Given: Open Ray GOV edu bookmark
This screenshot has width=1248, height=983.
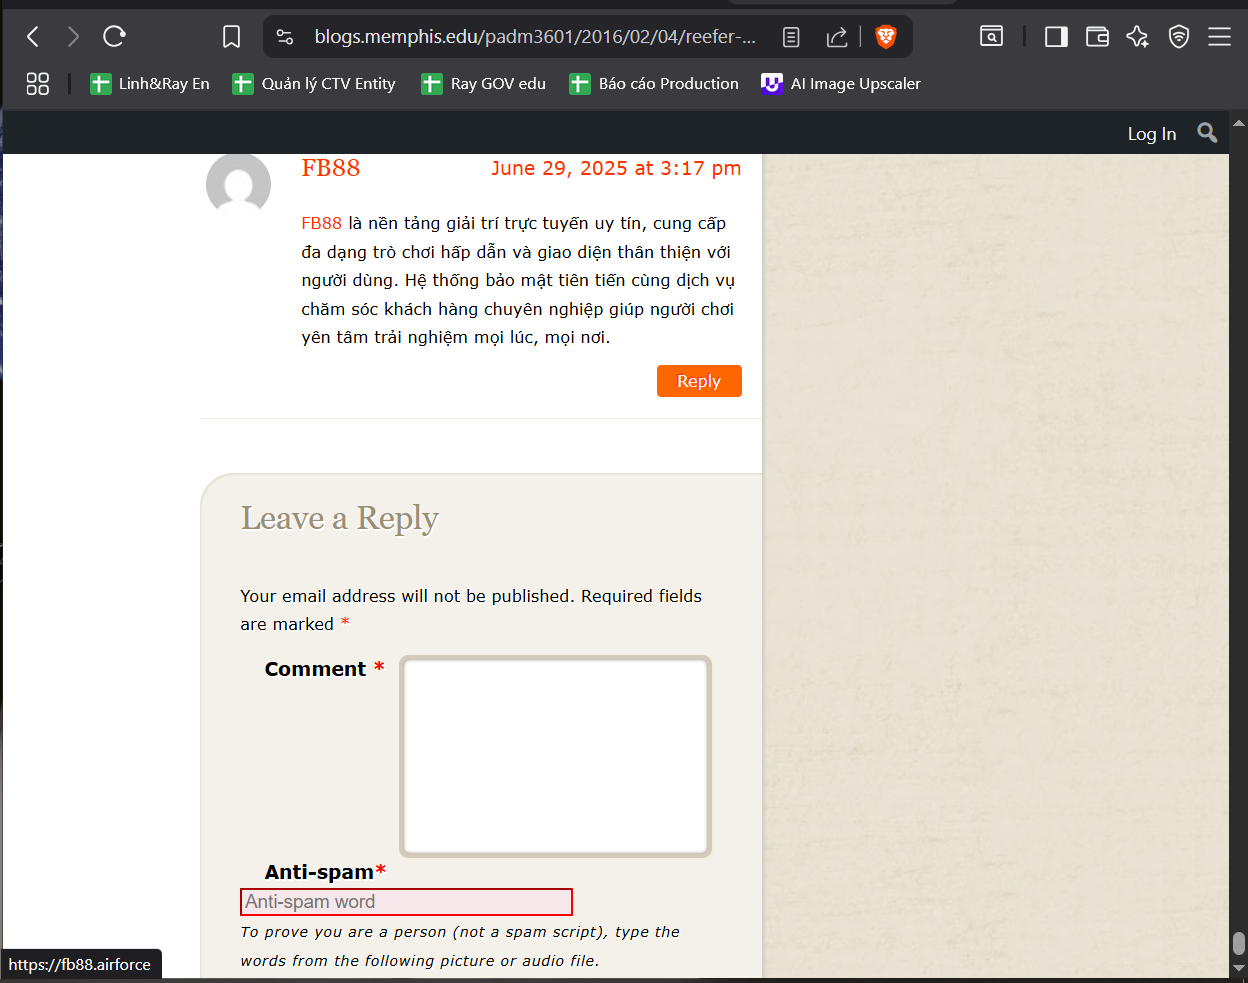Looking at the screenshot, I should click(484, 84).
